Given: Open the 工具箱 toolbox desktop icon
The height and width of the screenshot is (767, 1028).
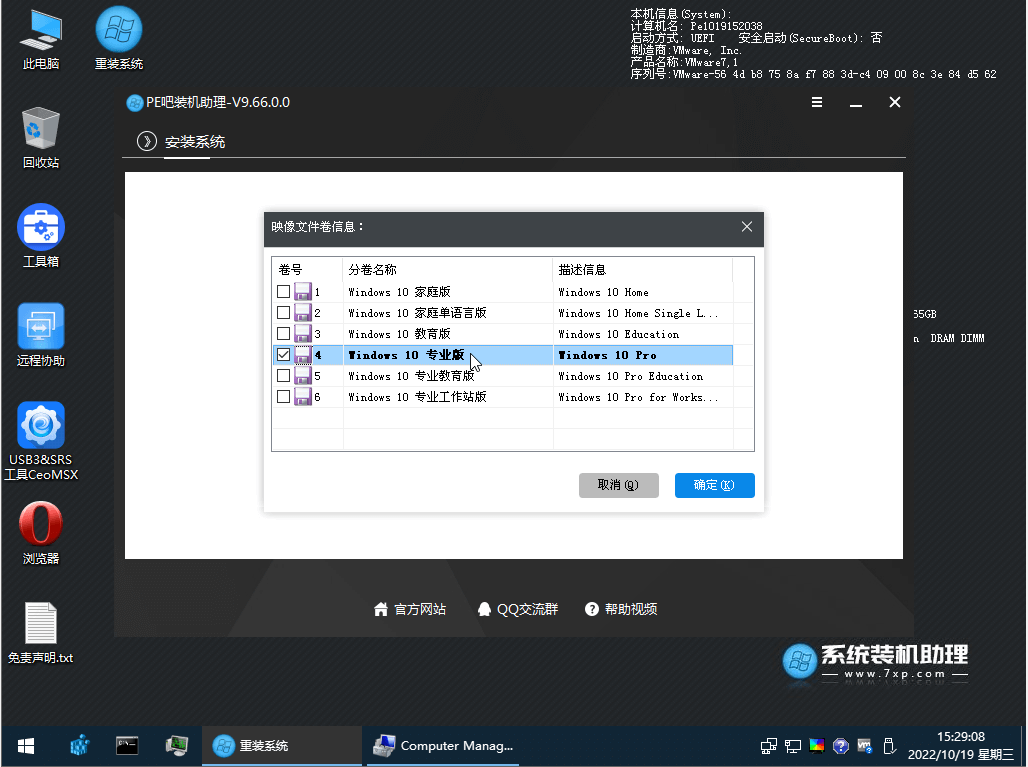Looking at the screenshot, I should click(x=41, y=236).
